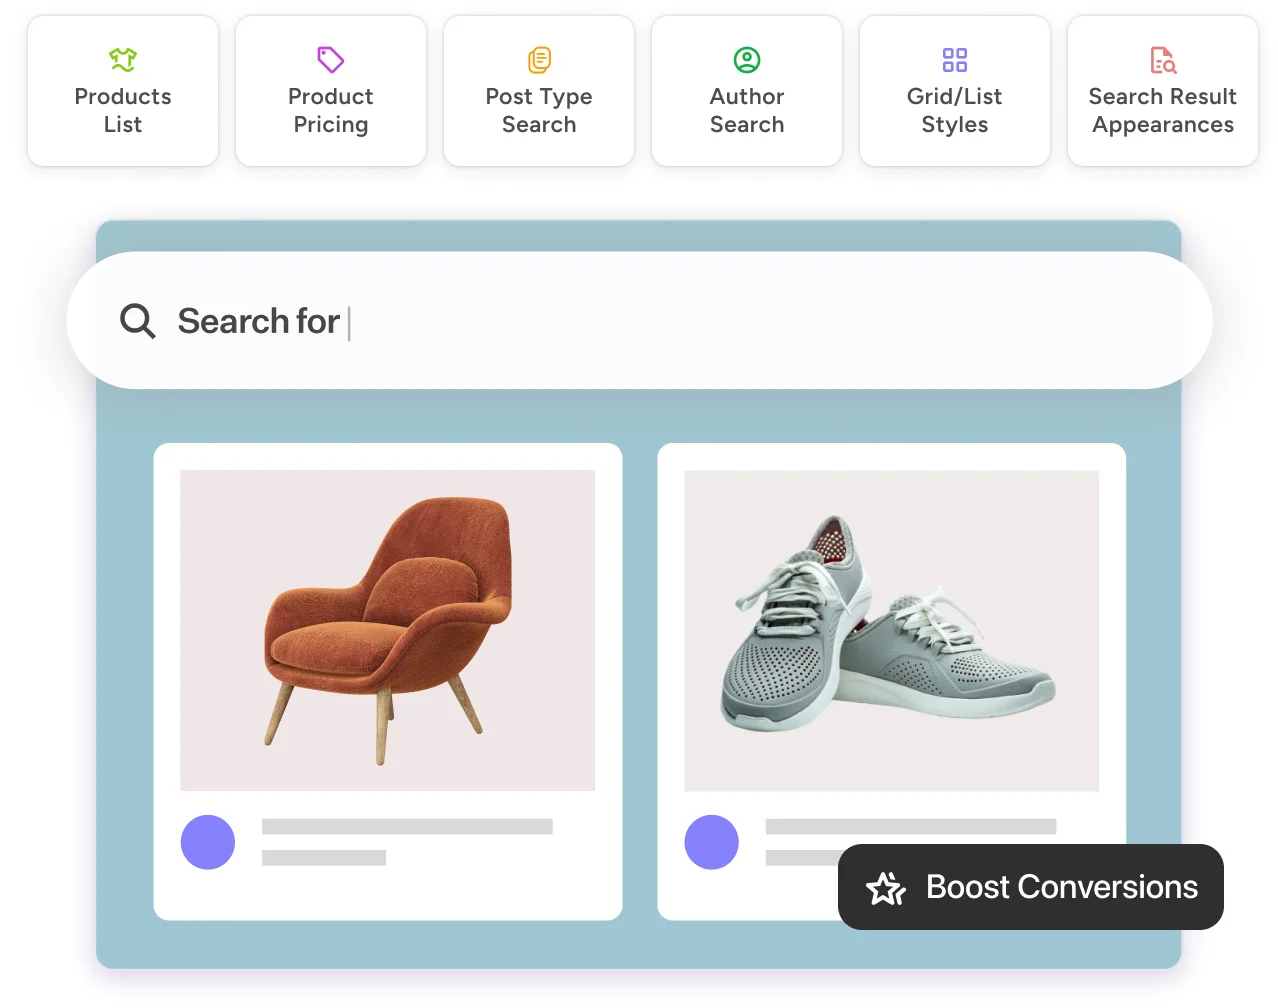Click the magnifying glass inside the search bar
1278x1008 pixels.
click(x=137, y=321)
